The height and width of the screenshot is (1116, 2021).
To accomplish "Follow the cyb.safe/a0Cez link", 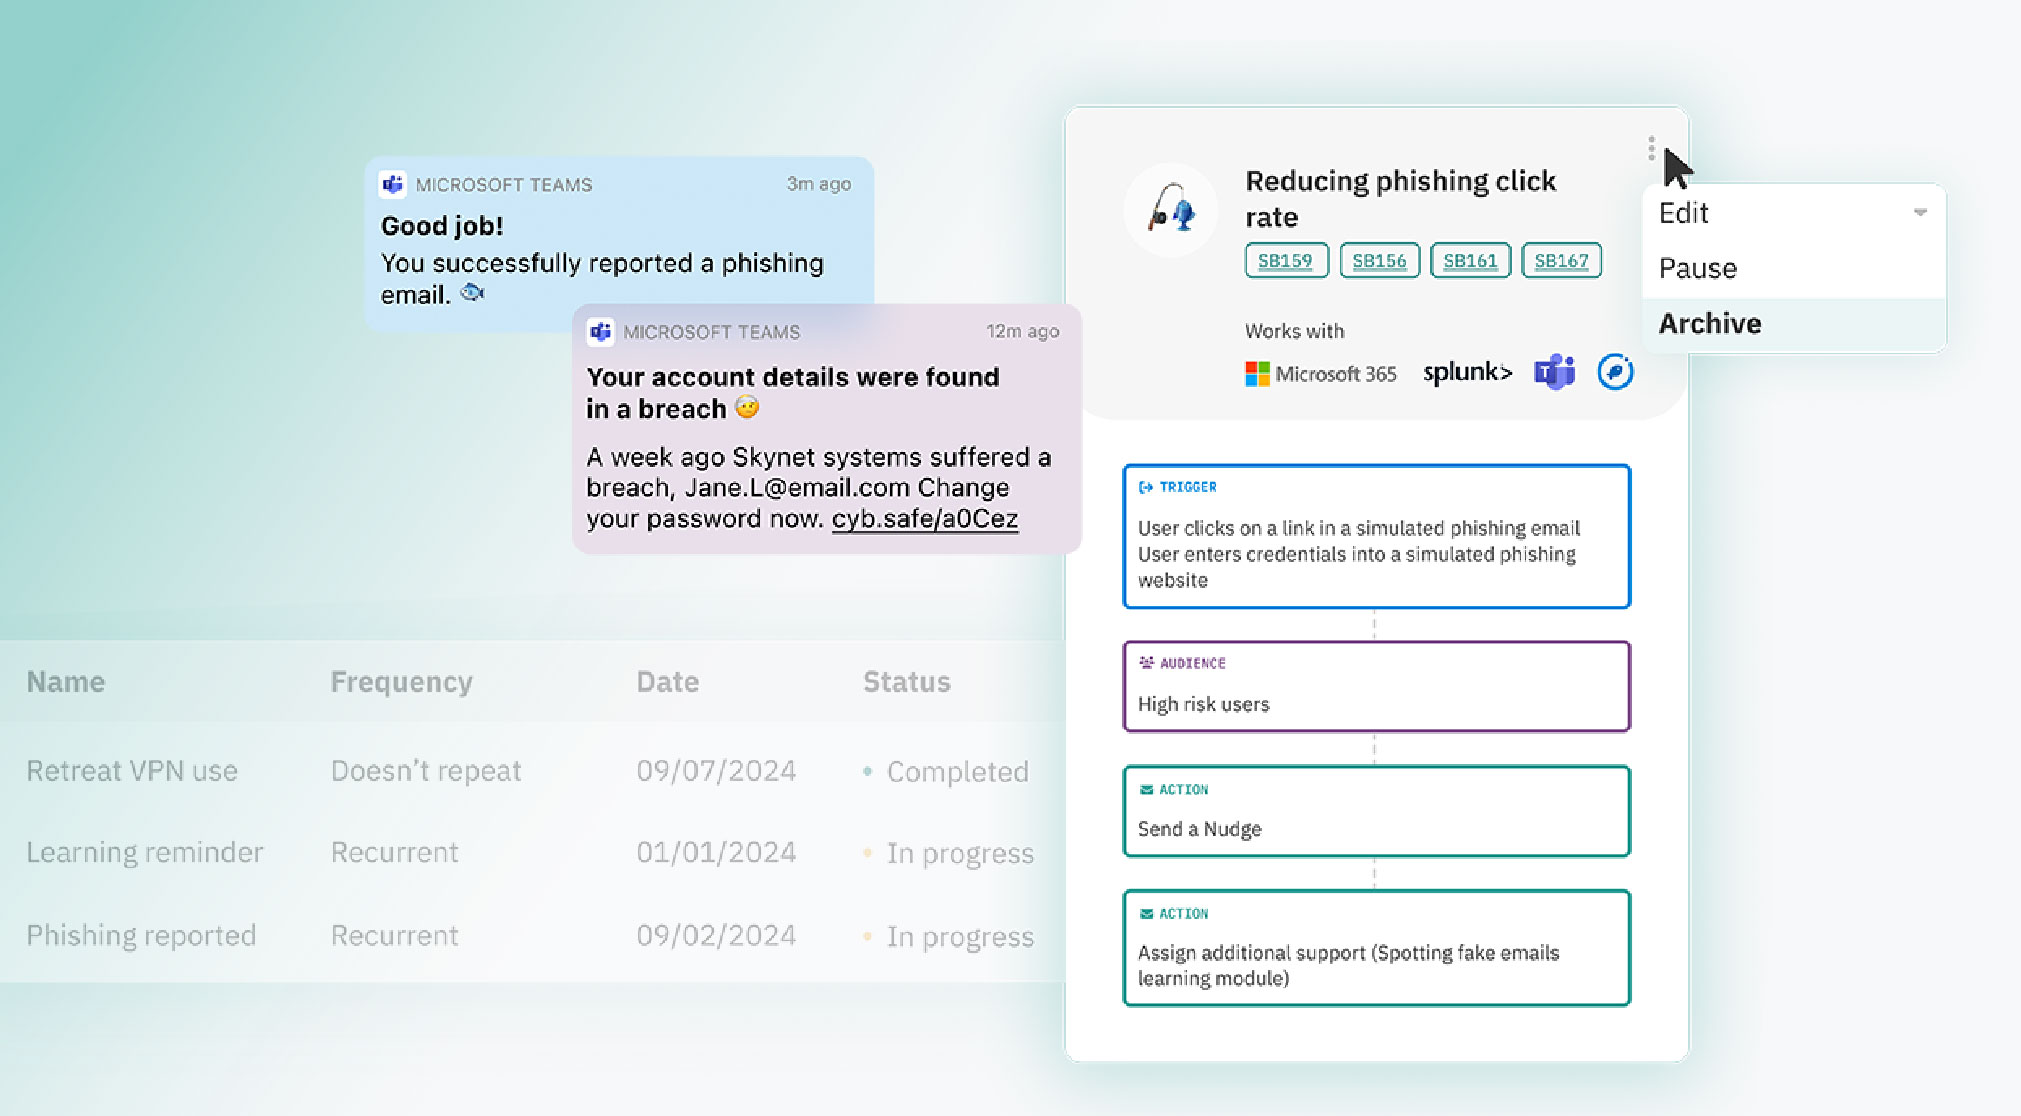I will click(923, 518).
